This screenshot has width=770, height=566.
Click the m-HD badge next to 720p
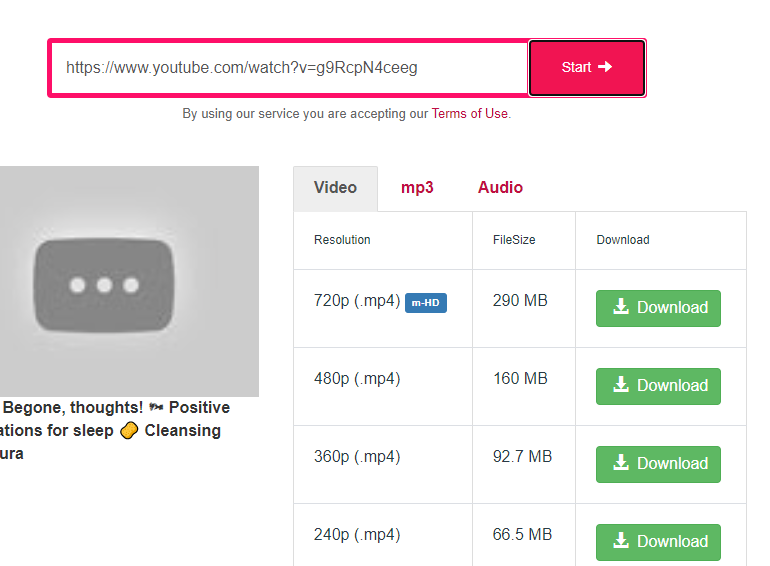click(x=426, y=303)
